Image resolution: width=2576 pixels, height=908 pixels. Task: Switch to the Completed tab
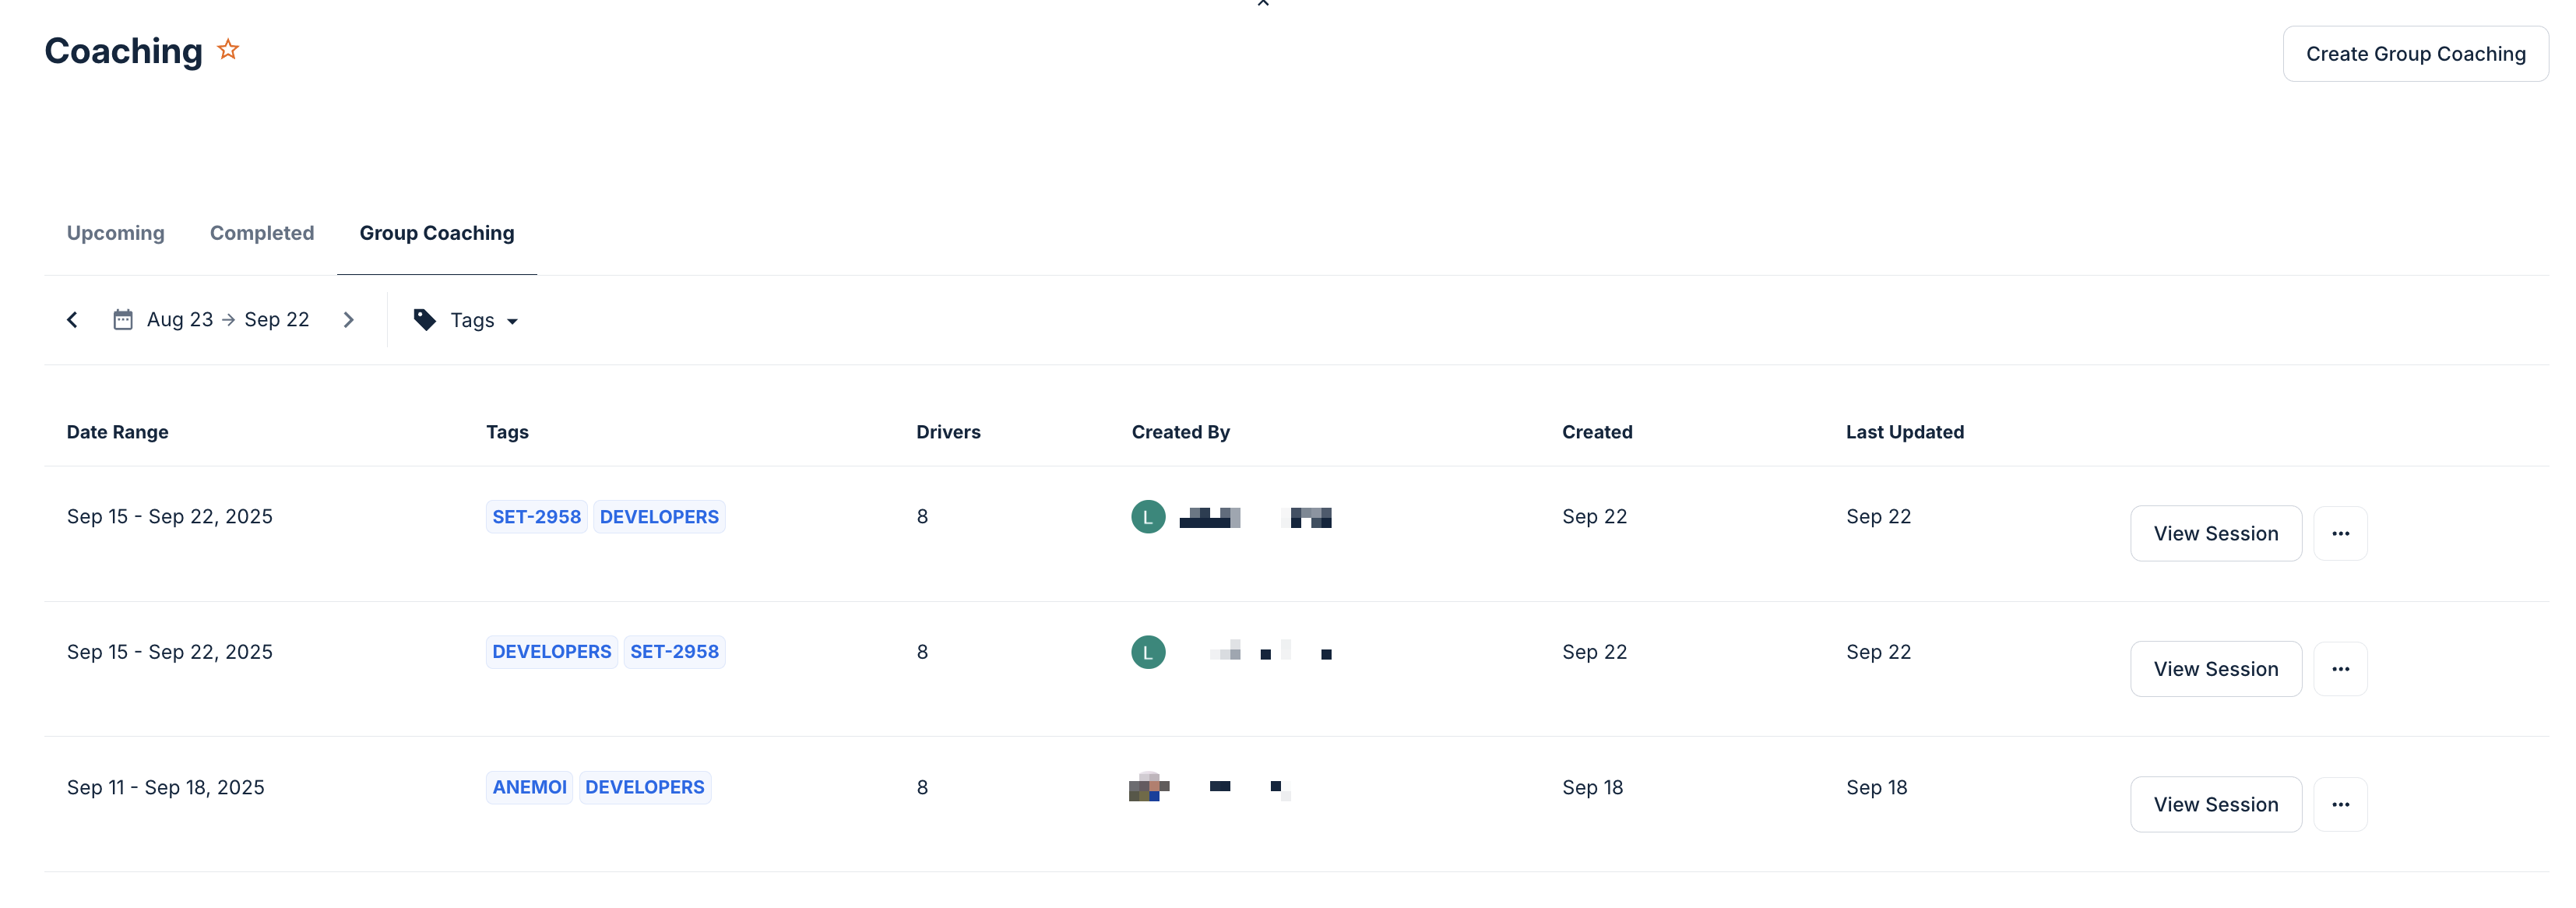coord(262,233)
